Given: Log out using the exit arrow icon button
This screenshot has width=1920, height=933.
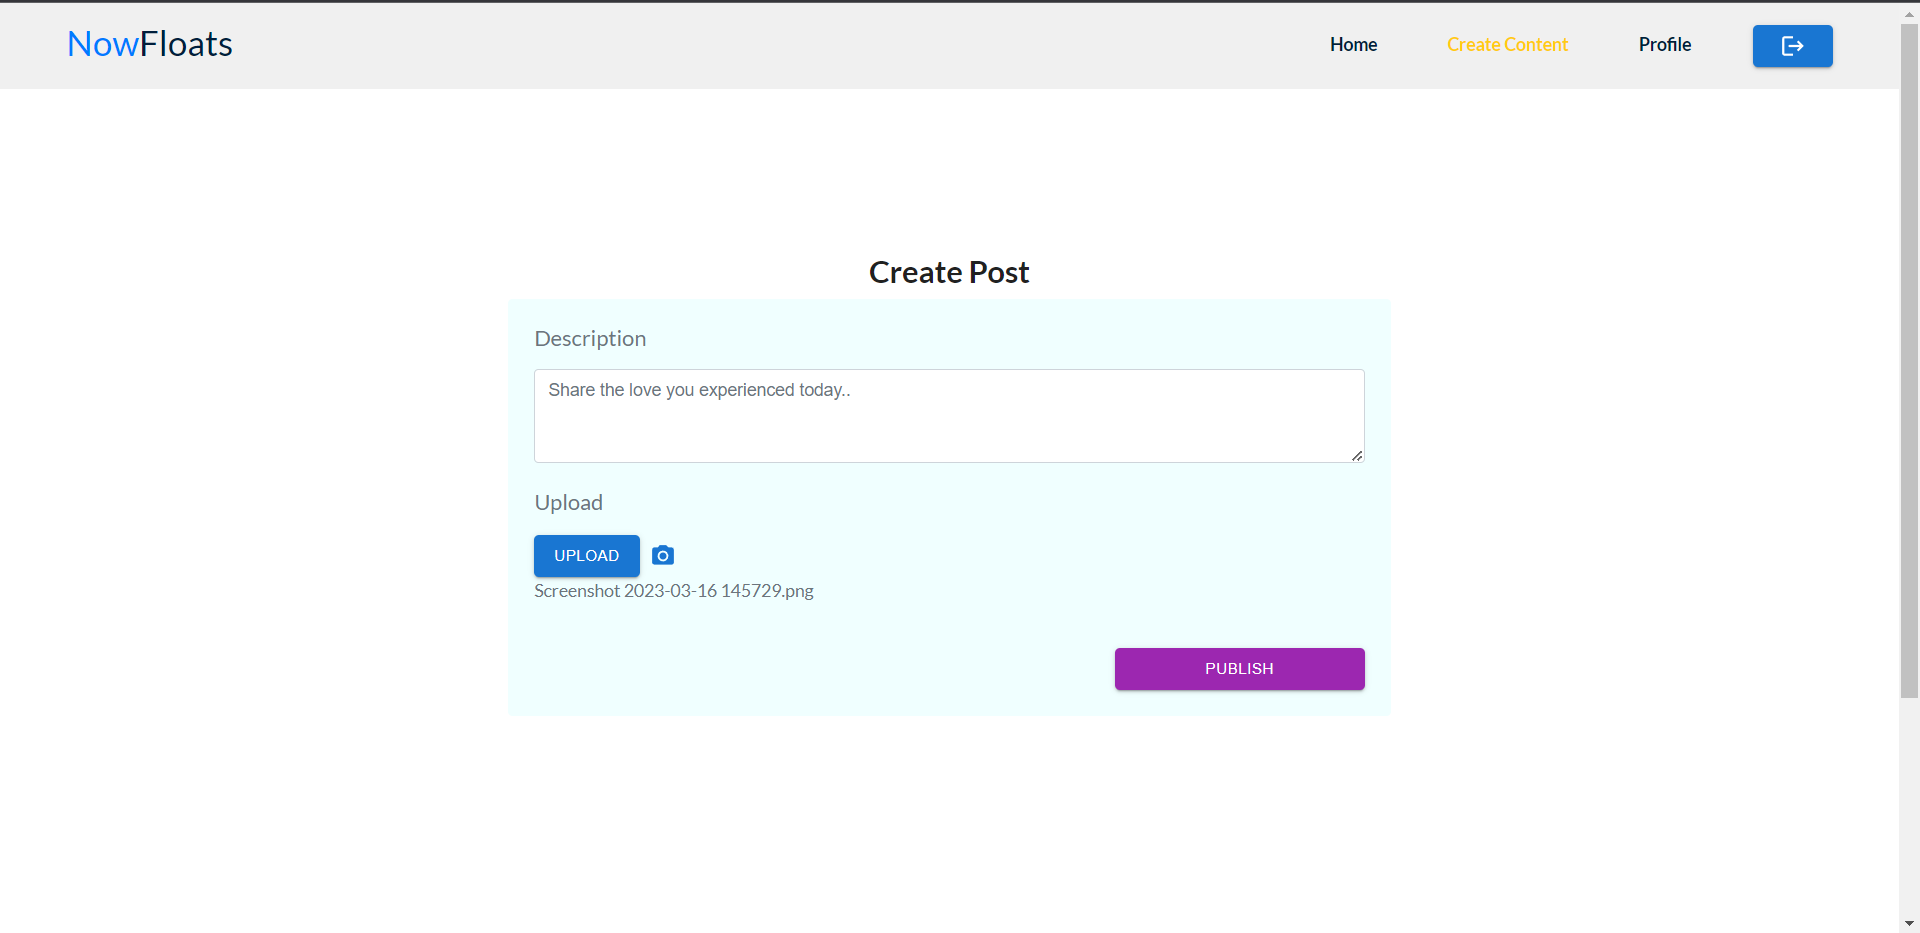Looking at the screenshot, I should [1792, 46].
